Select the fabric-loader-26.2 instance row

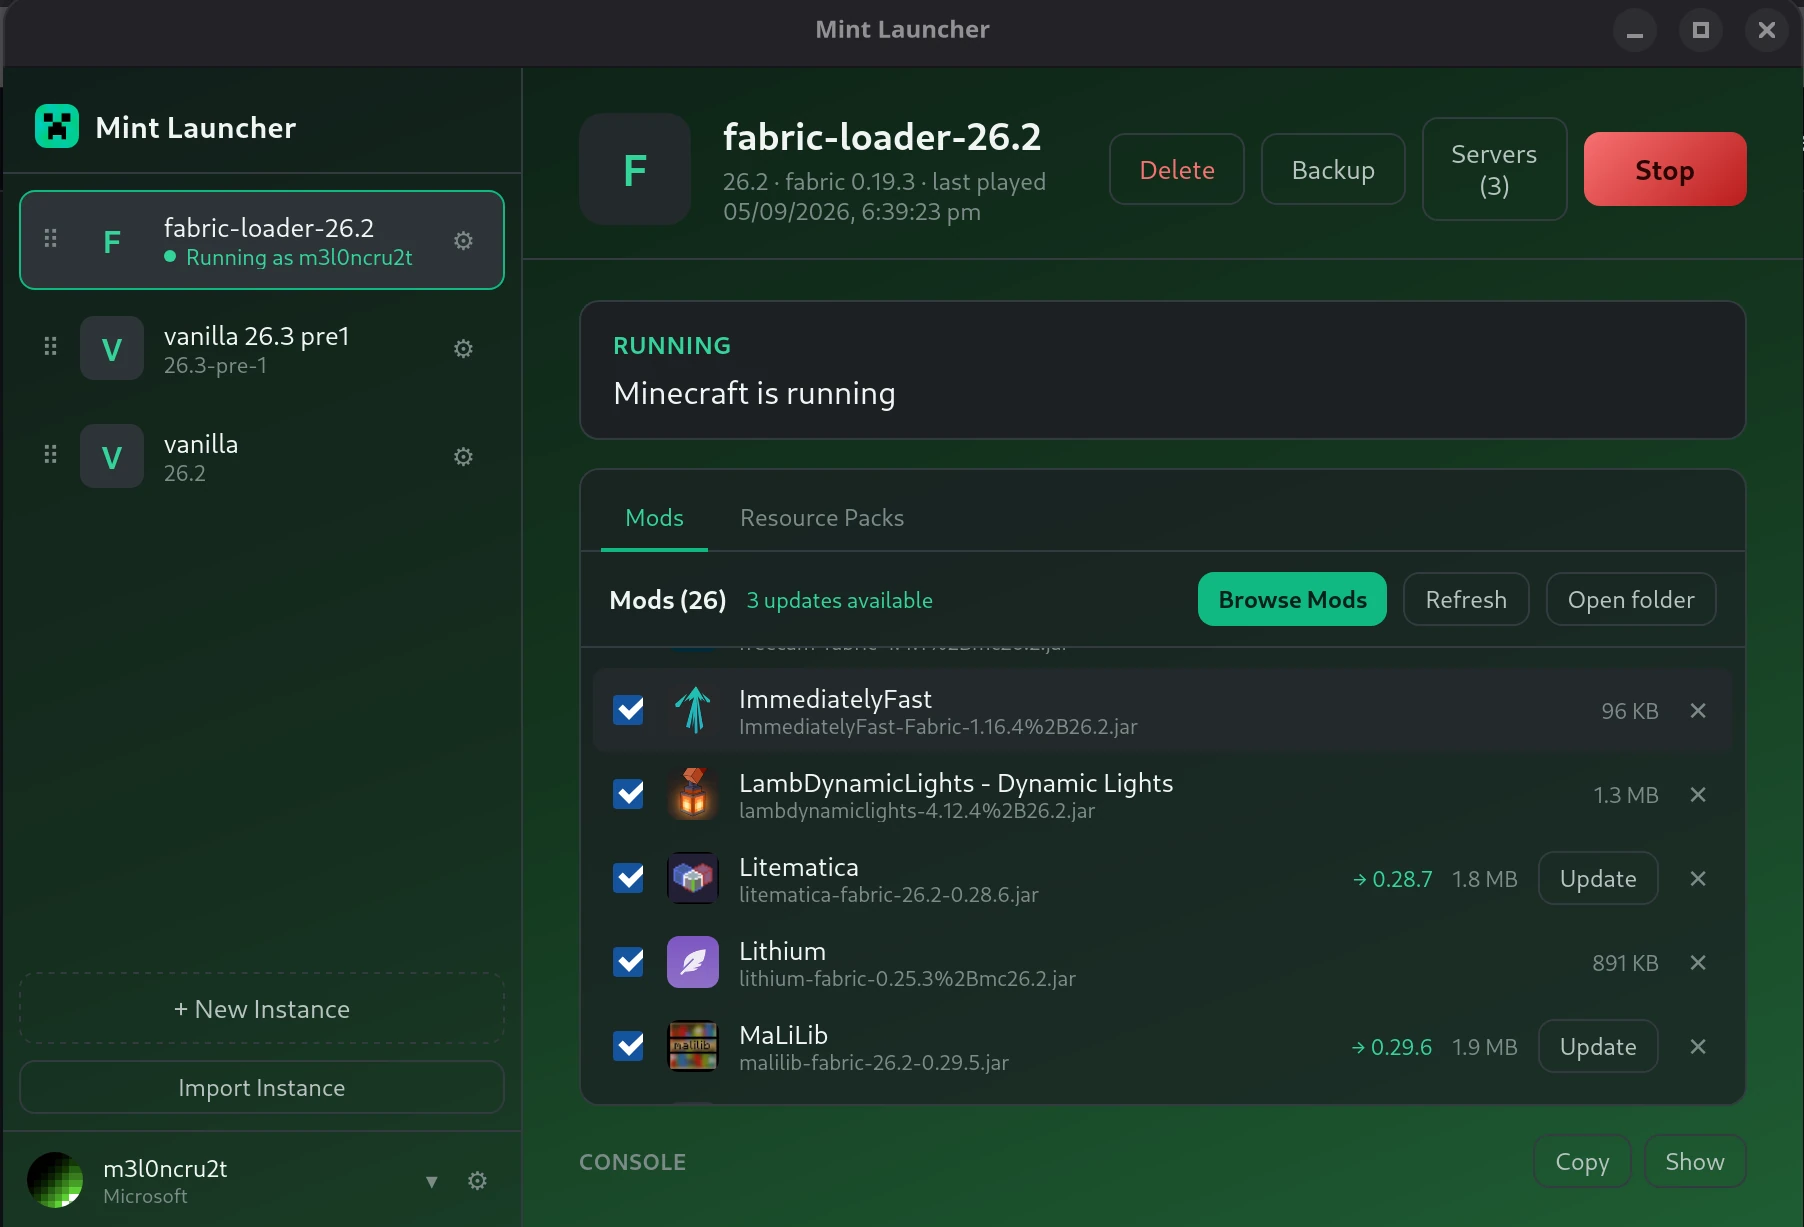pyautogui.click(x=262, y=240)
